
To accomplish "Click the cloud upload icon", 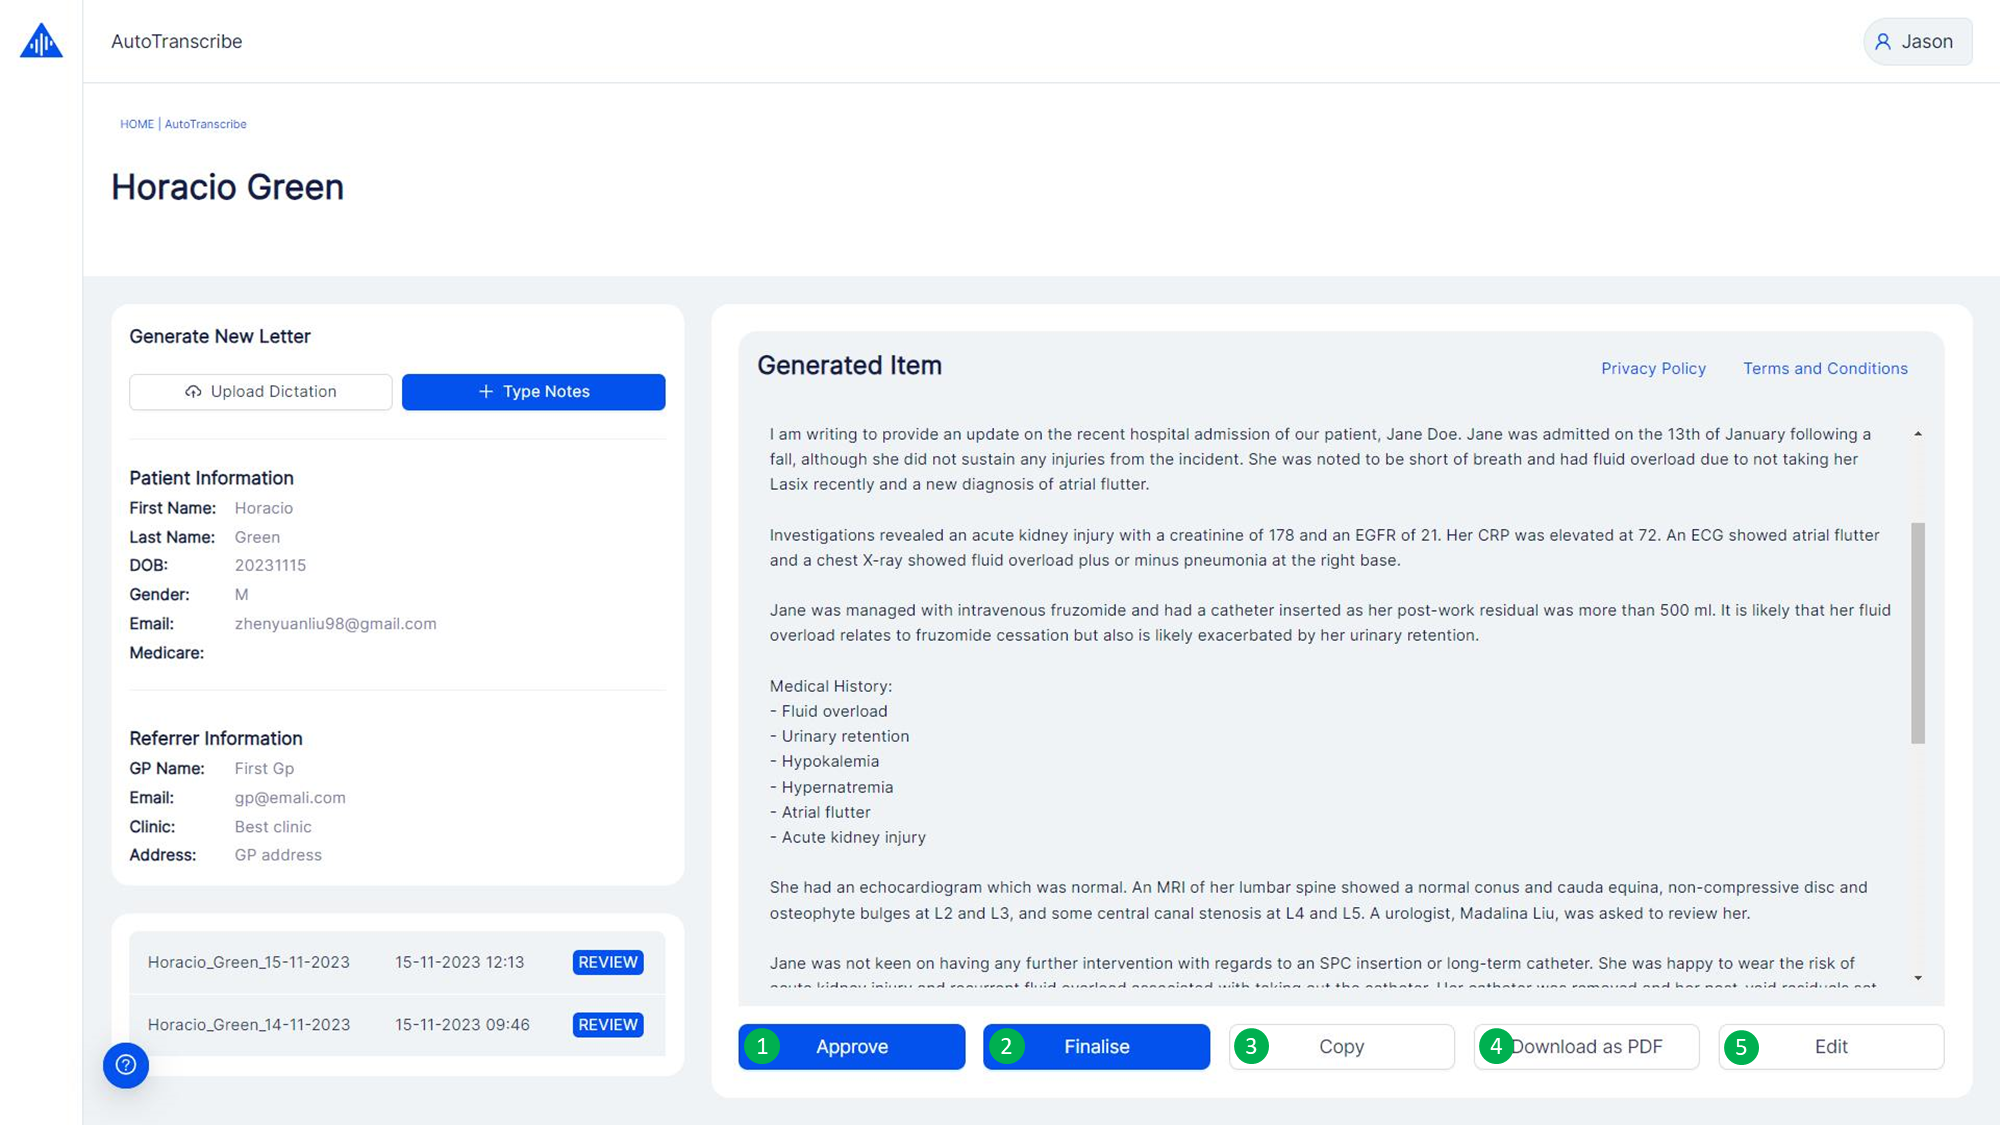I will [193, 392].
